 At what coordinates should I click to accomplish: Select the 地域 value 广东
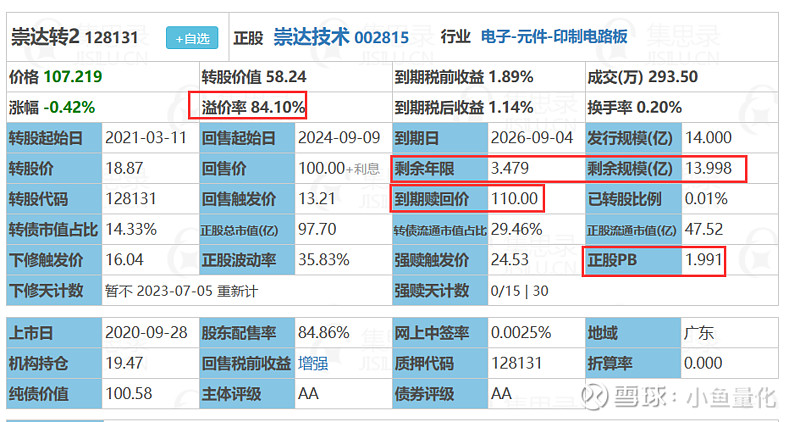[x=699, y=333]
